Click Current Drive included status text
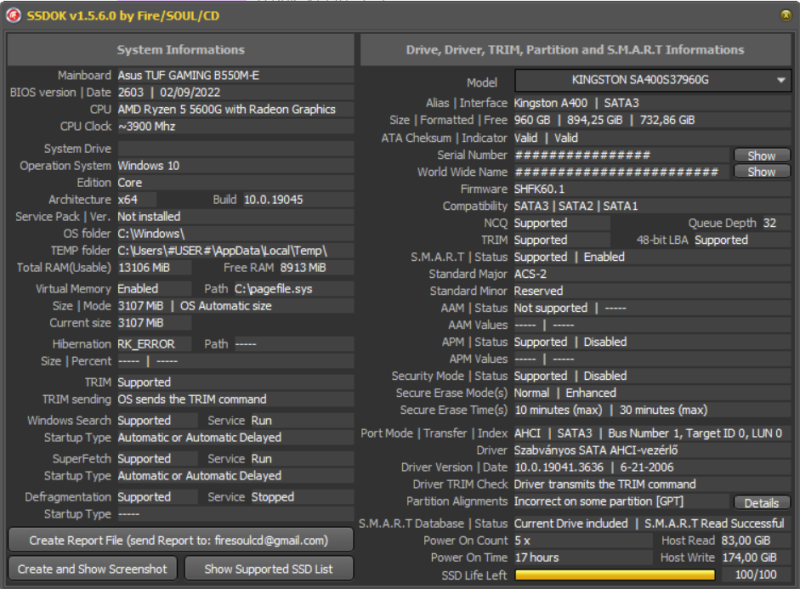800x589 pixels. coord(571,524)
